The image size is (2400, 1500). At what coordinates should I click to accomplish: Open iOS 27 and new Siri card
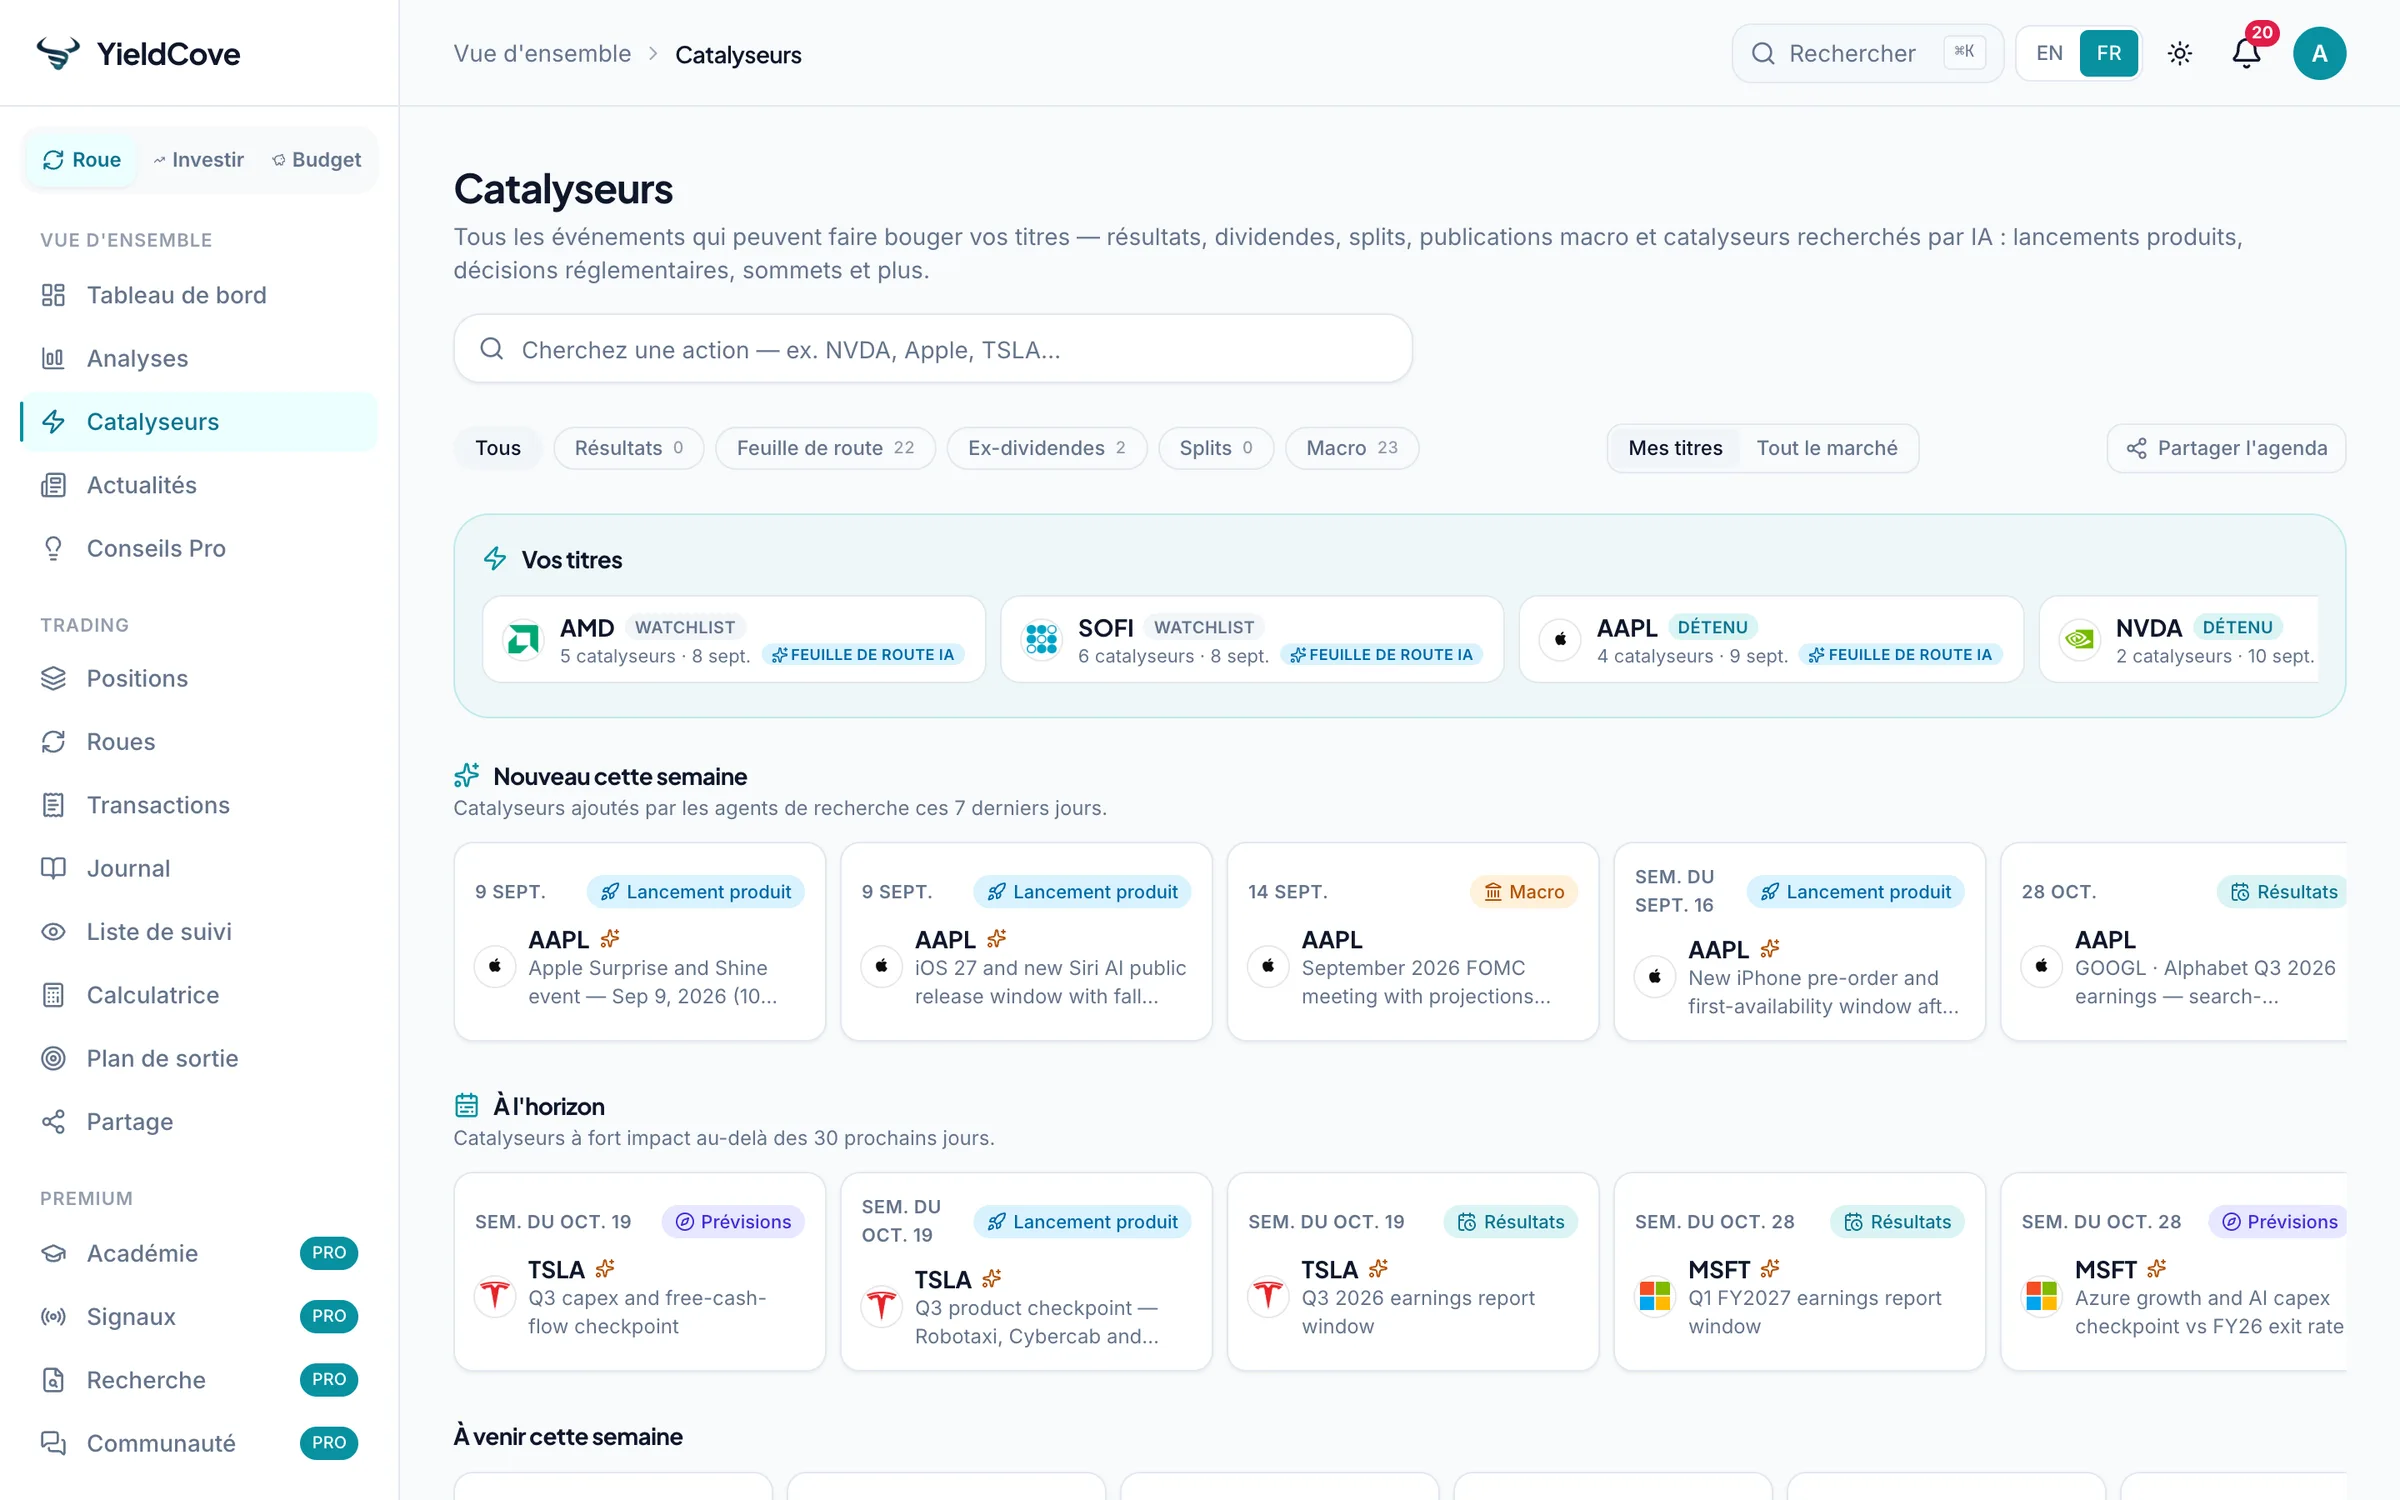tap(1026, 941)
